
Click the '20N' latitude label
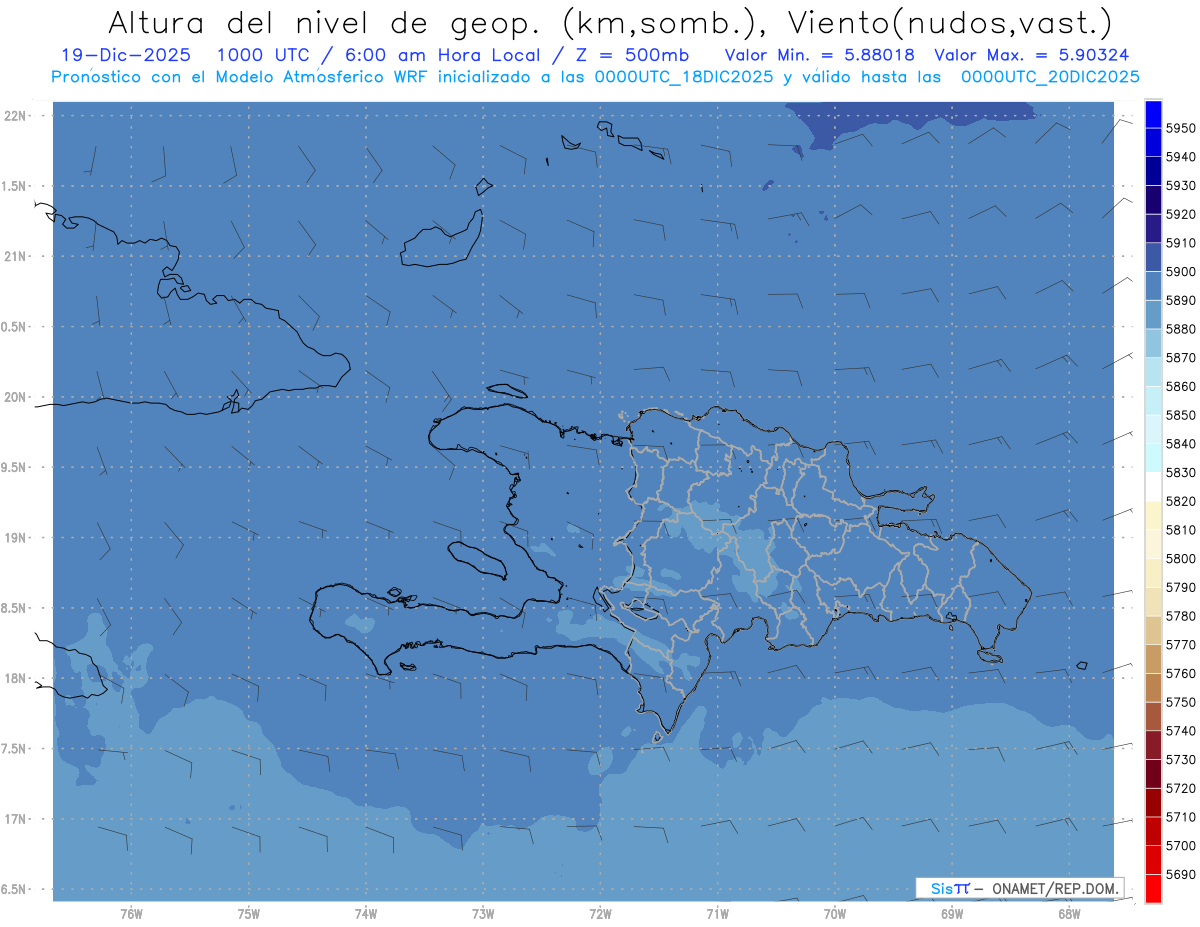tap(15, 397)
